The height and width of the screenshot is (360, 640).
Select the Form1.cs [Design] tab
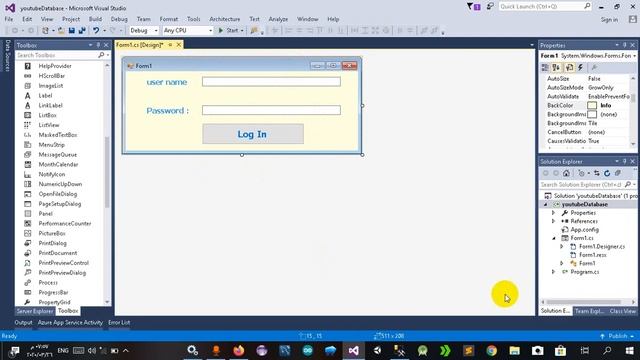click(140, 45)
